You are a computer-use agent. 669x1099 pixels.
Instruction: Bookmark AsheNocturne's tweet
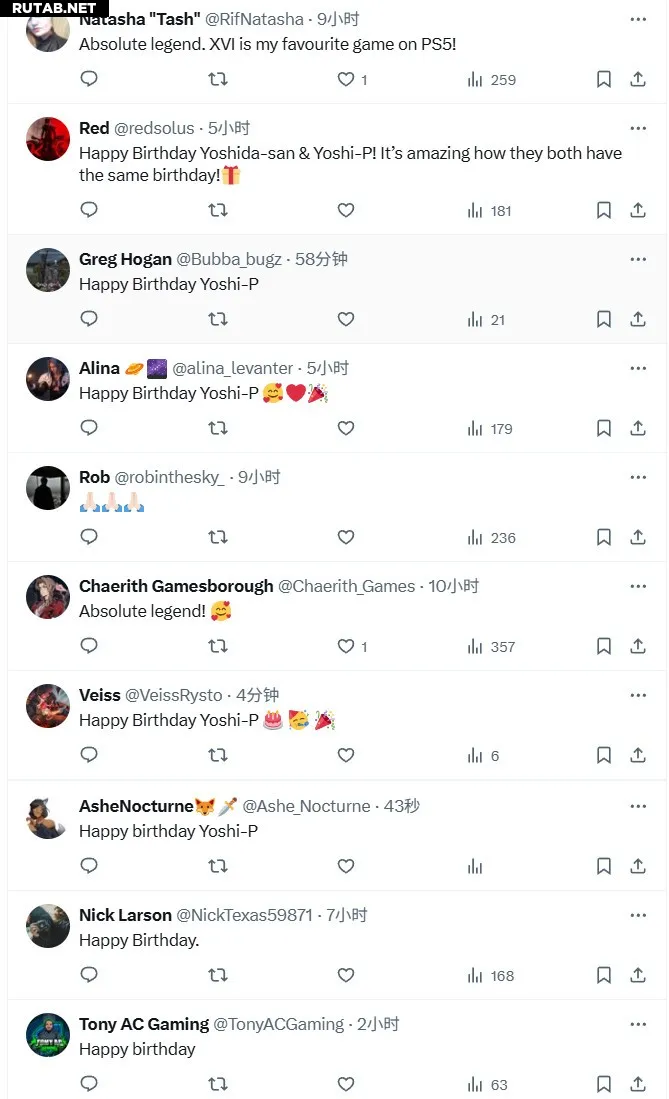(603, 865)
